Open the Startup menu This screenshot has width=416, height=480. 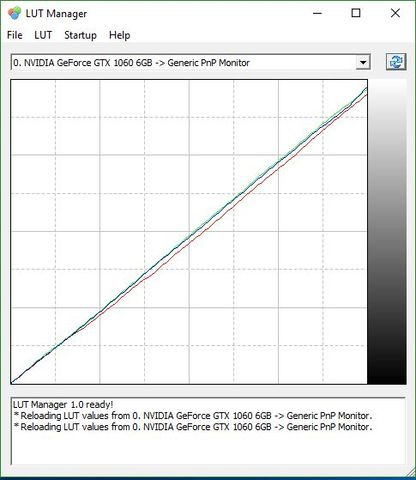pyautogui.click(x=80, y=35)
